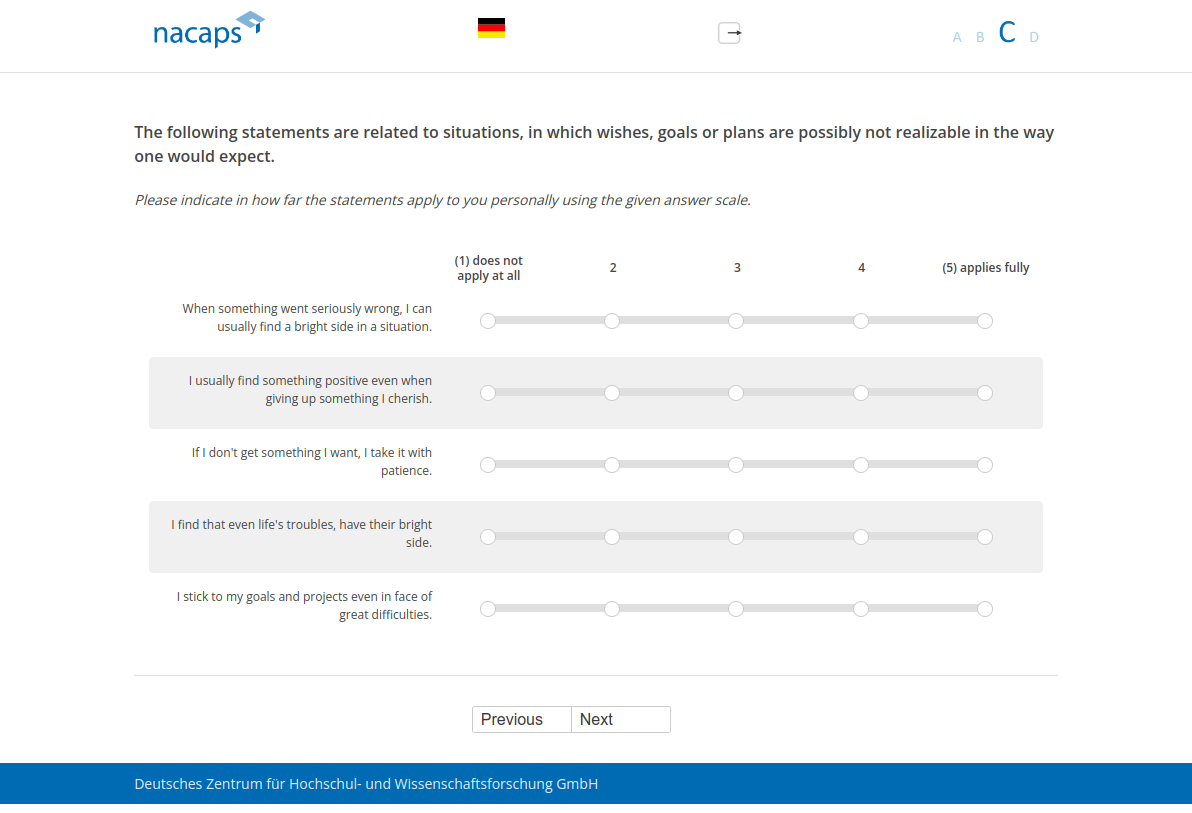The image size is (1192, 813).
Task: Select 1 for 'stick to my goals' statement
Action: tap(488, 609)
